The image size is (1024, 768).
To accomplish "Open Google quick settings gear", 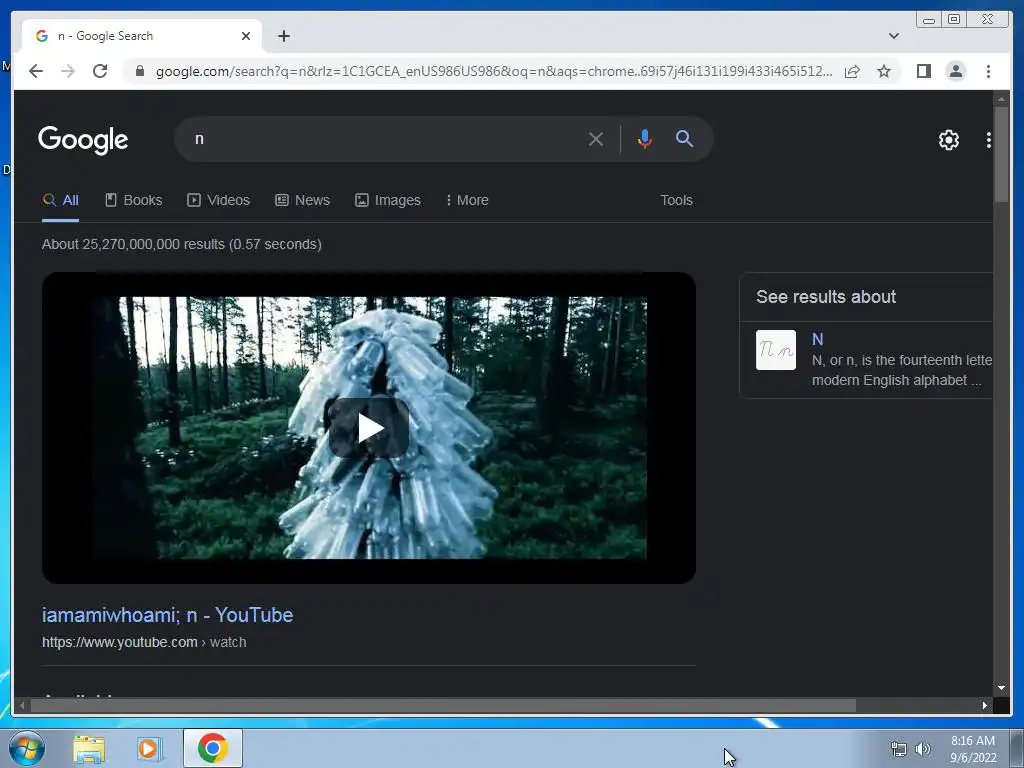I will click(948, 140).
